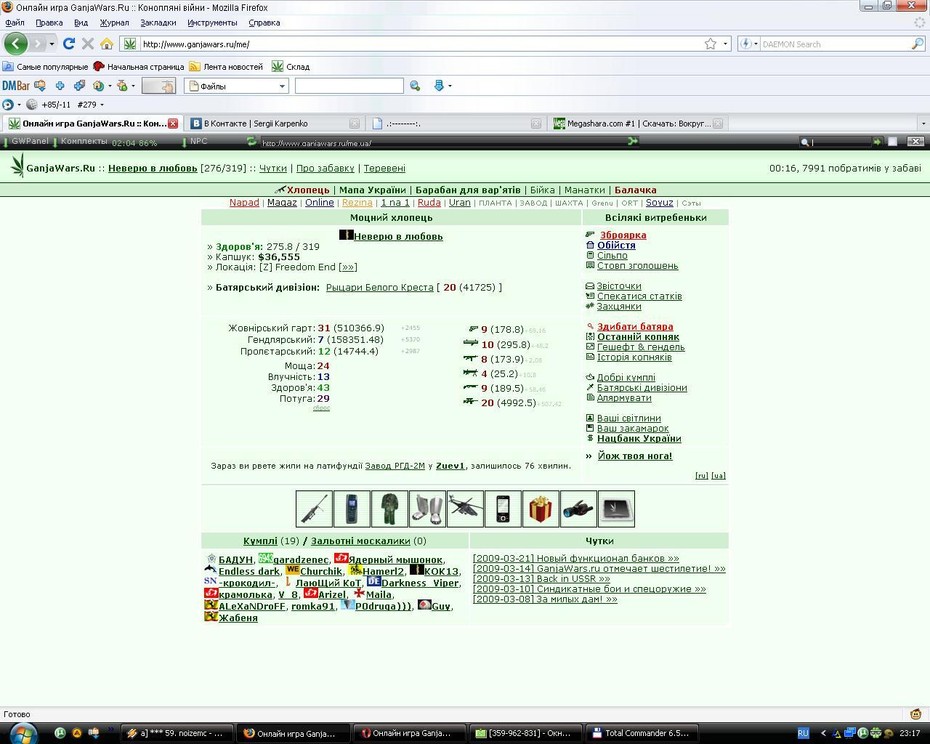Image resolution: width=930 pixels, height=744 pixels.
Task: Switch to the Megashara.com tab
Action: point(638,123)
